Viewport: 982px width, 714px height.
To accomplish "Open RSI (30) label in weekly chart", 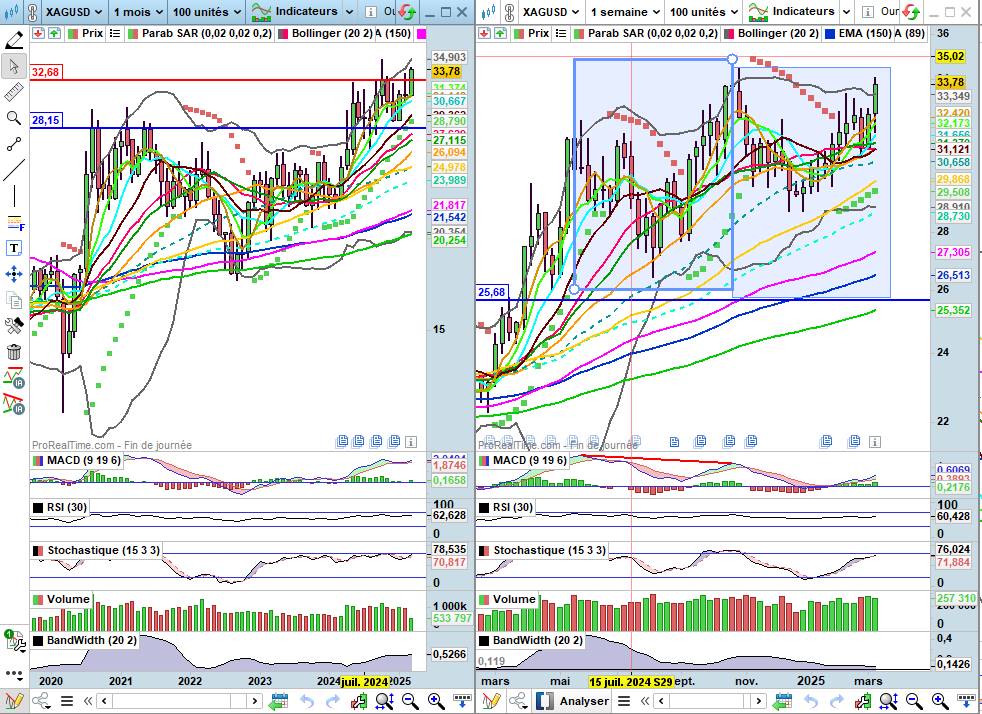I will 505,507.
